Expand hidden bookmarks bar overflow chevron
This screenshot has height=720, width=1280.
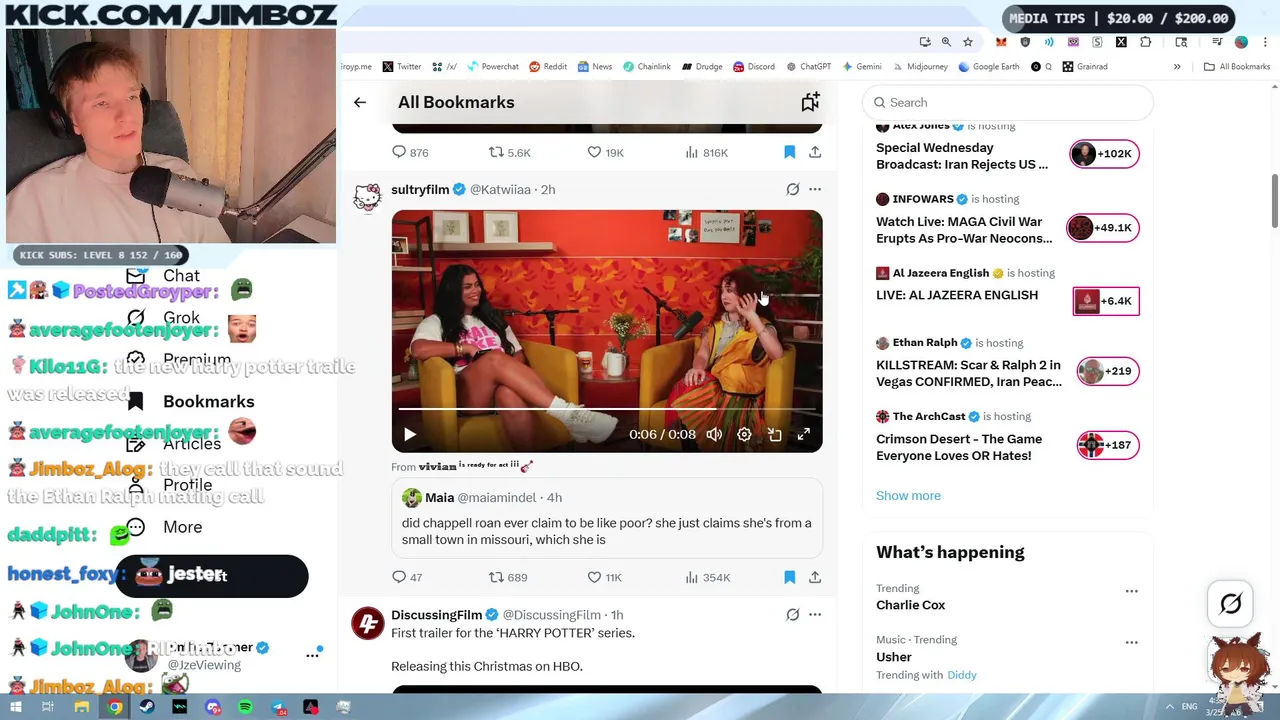1177,67
